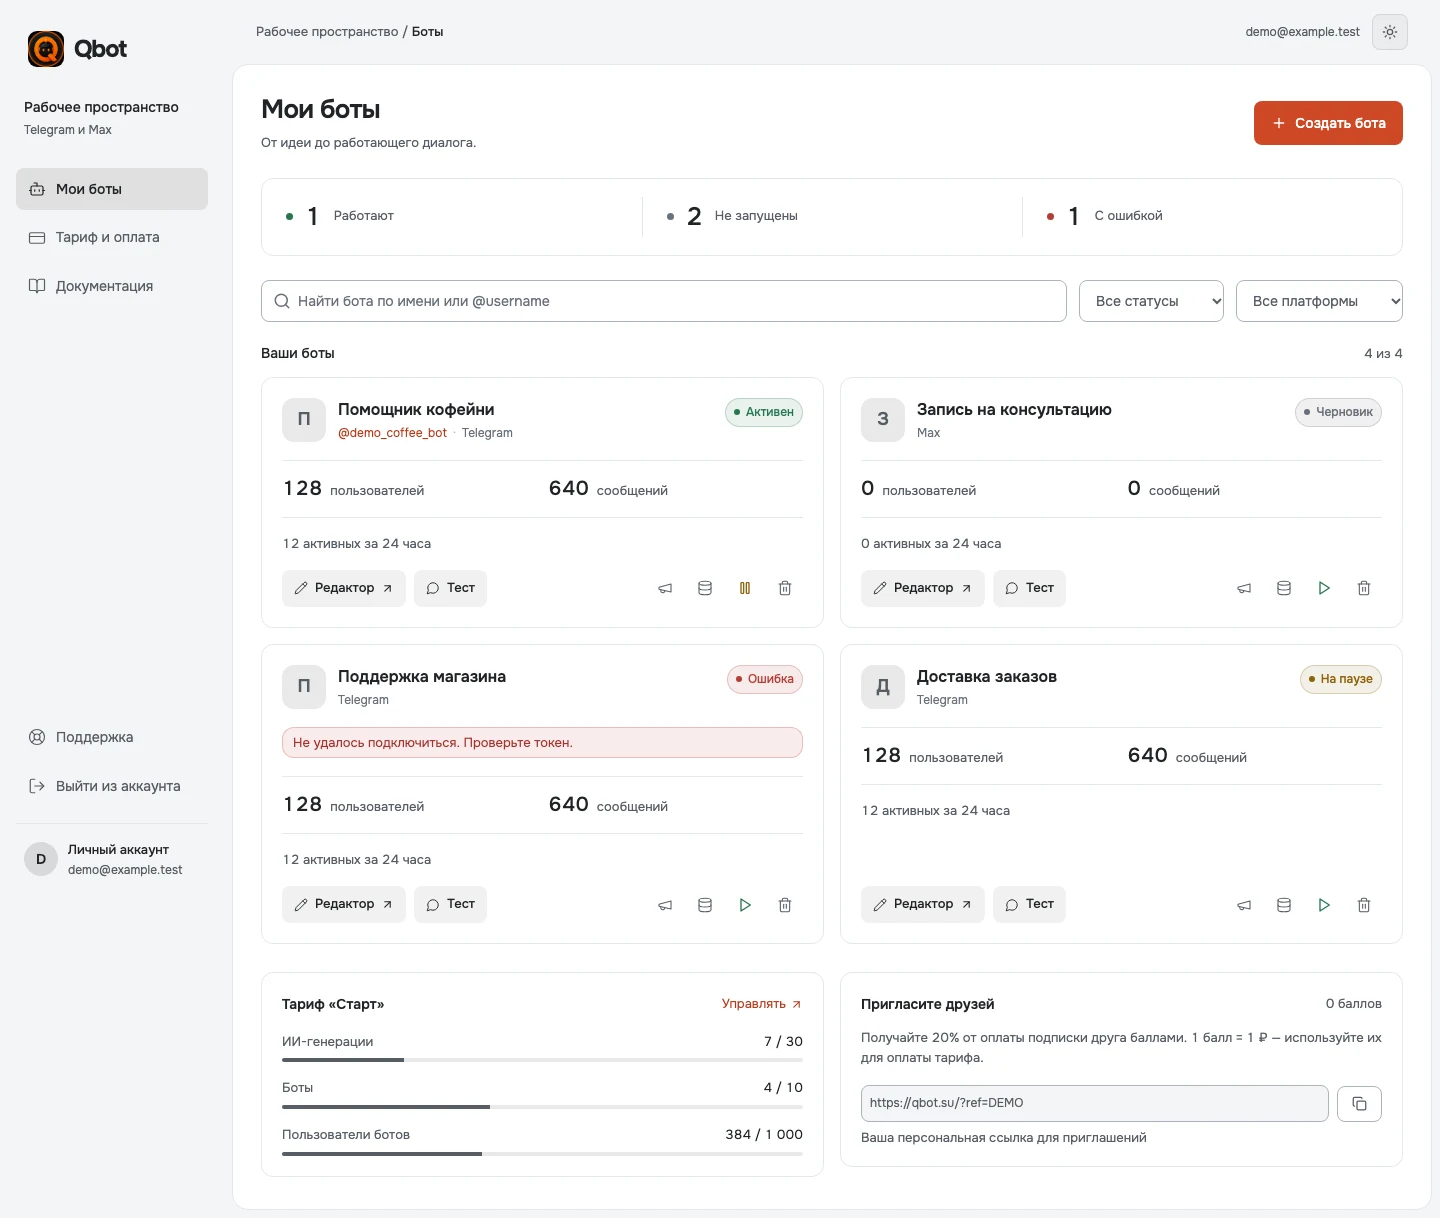The width and height of the screenshot is (1440, 1218).
Task: Open database icon on Поддержка магазина card
Action: pyautogui.click(x=705, y=905)
